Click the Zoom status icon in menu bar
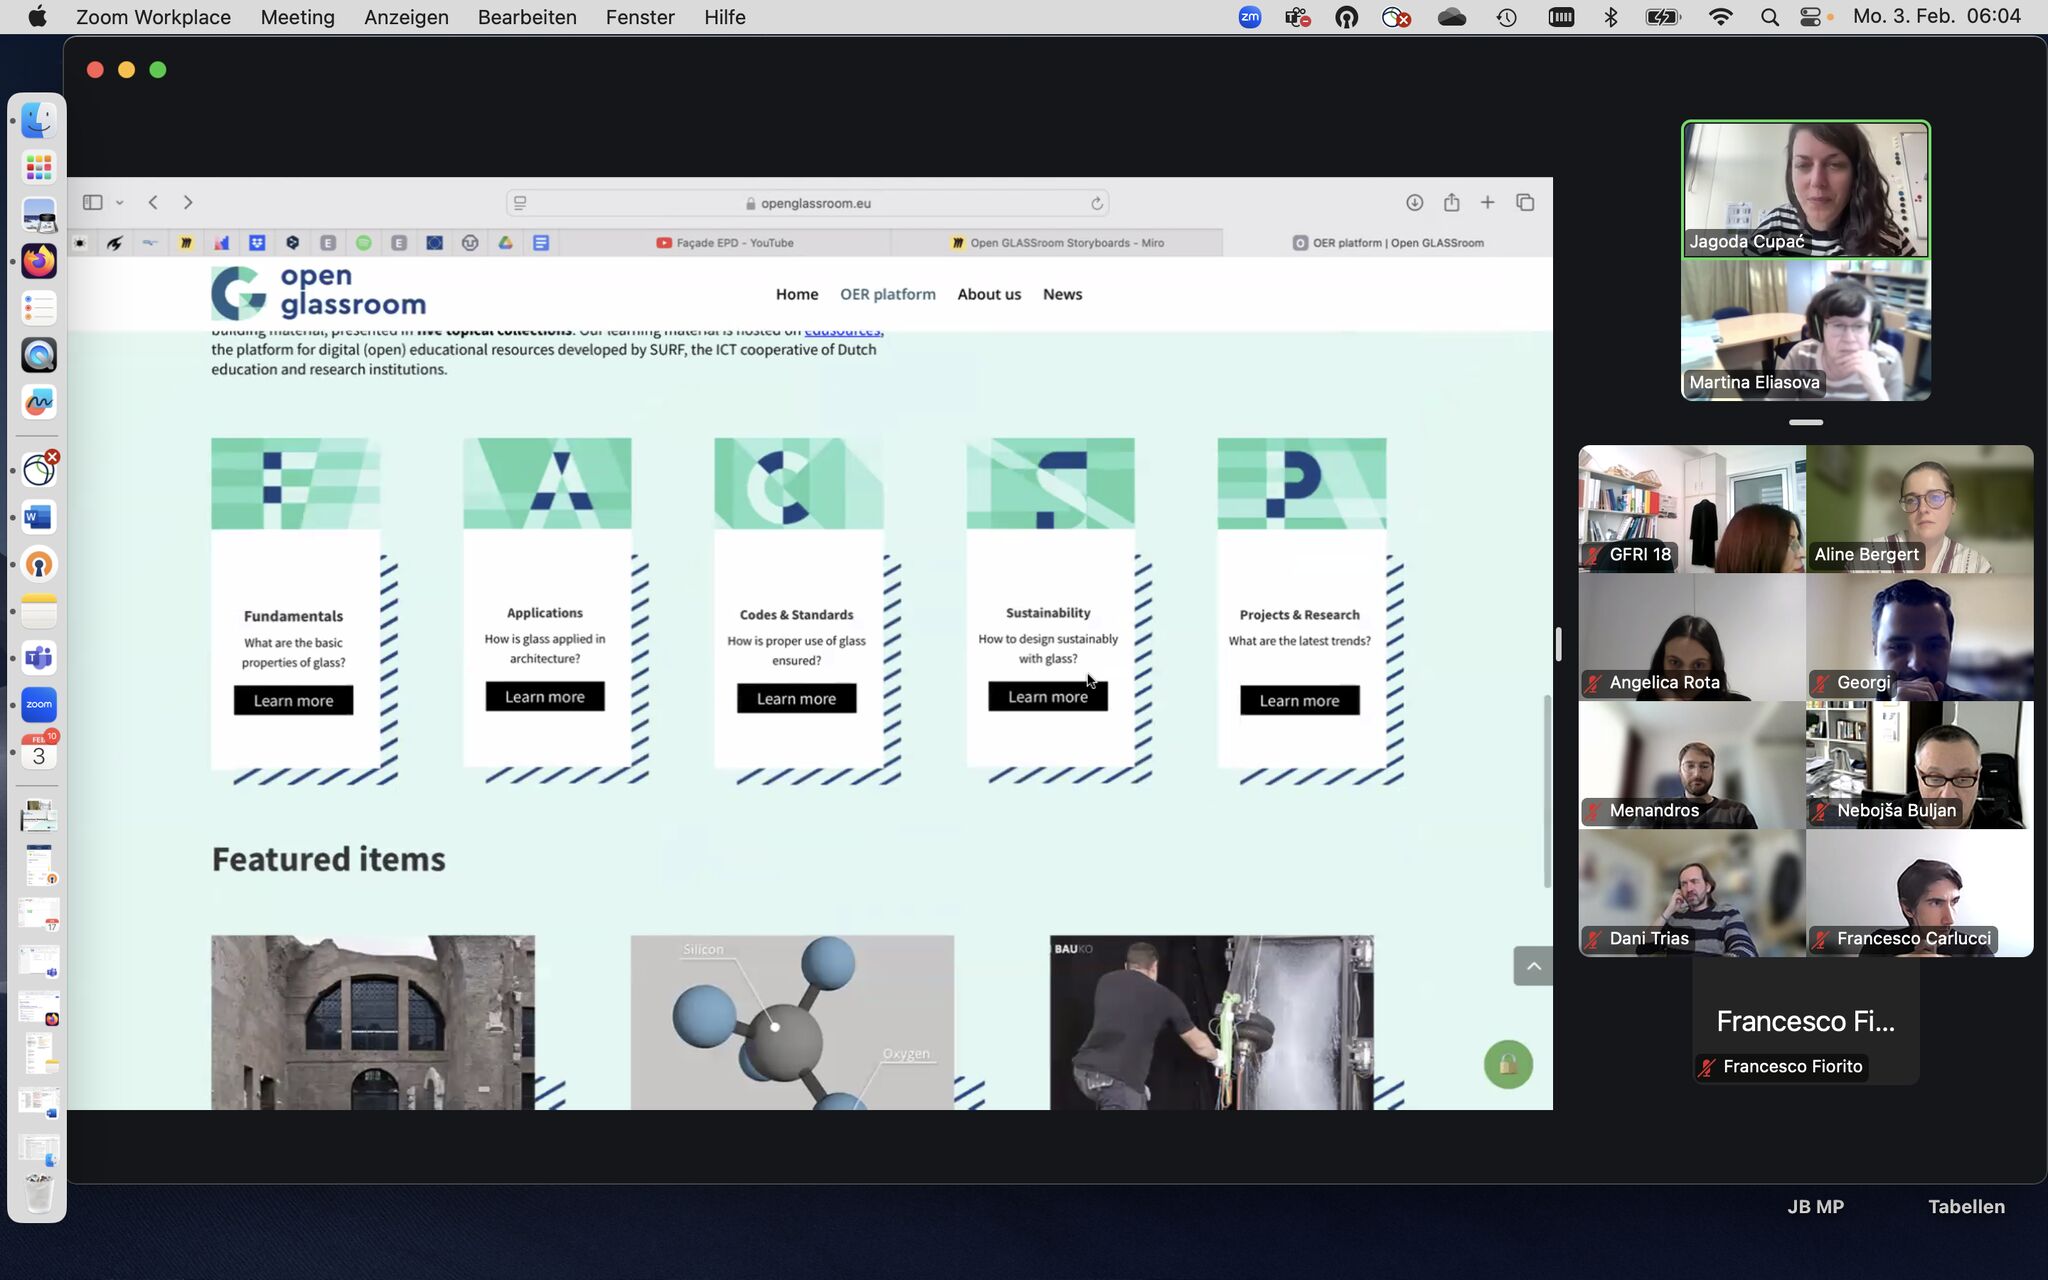The image size is (2048, 1280). pos(1250,17)
